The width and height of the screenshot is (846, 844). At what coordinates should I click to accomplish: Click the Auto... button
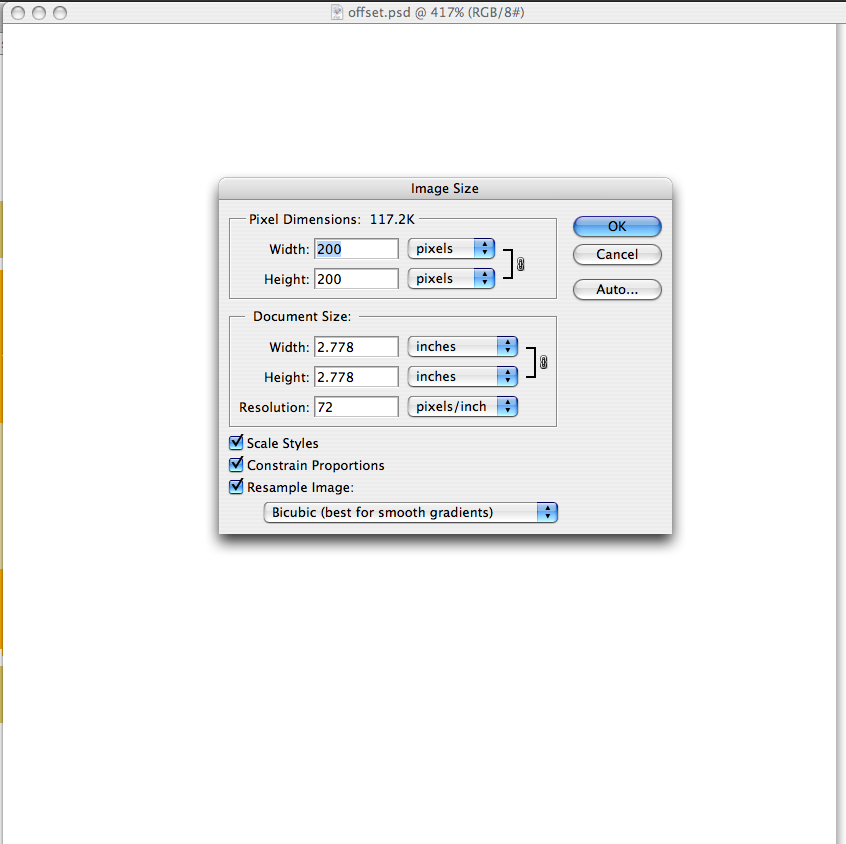coord(617,290)
